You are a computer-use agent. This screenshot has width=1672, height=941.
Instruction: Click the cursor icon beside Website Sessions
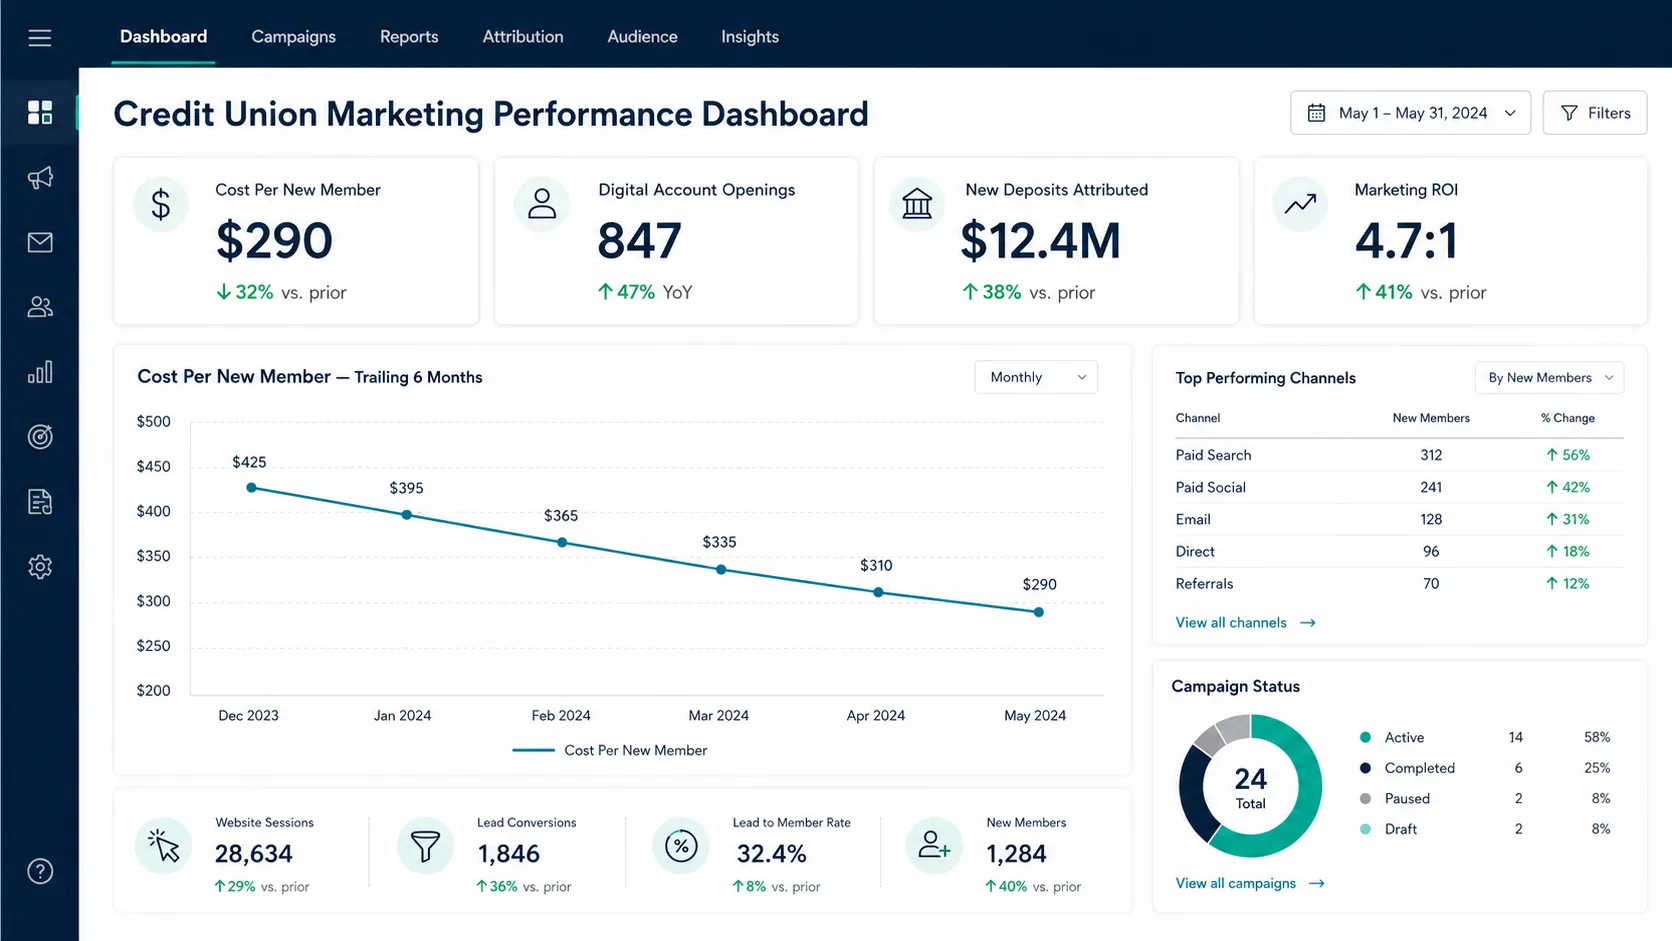(163, 846)
